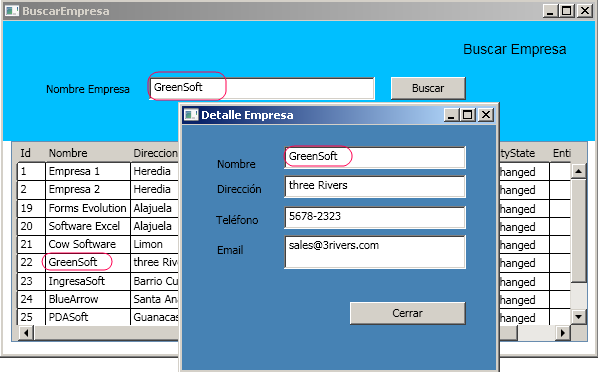Click the Email field with sales@3rivers.com
The image size is (598, 372).
[x=375, y=252]
